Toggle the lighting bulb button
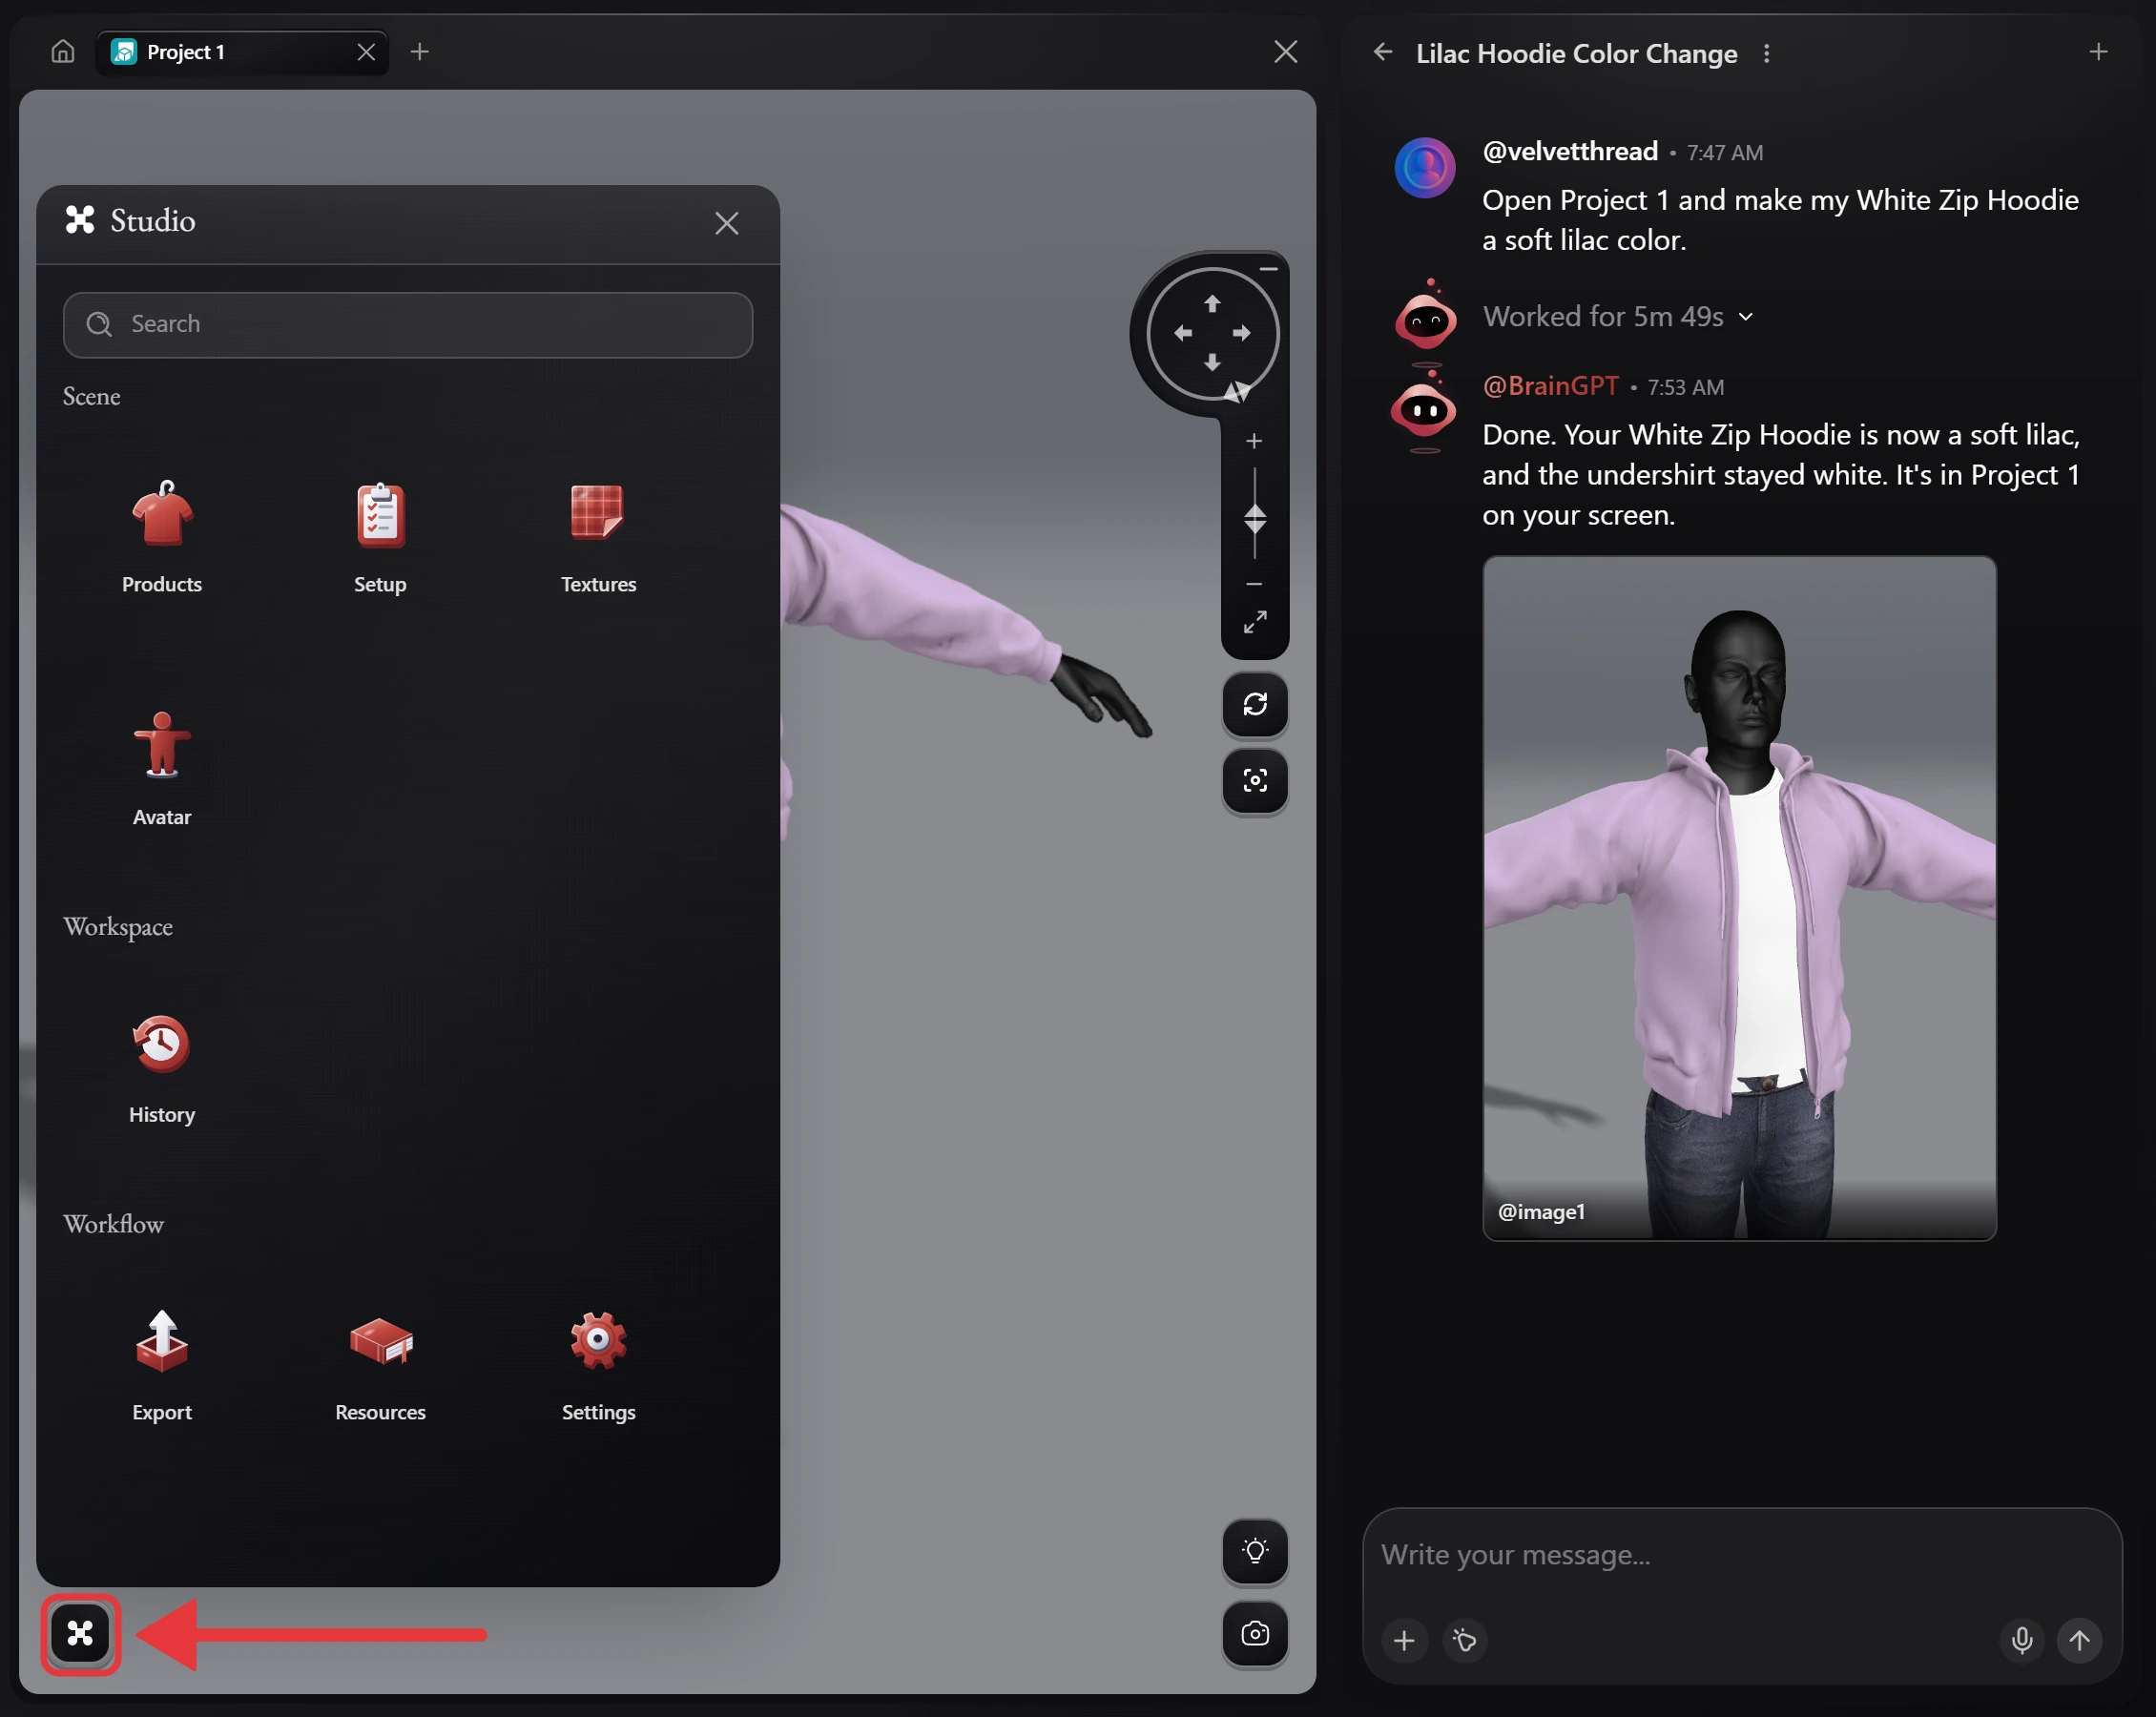This screenshot has height=1717, width=2156. pos(1255,1551)
